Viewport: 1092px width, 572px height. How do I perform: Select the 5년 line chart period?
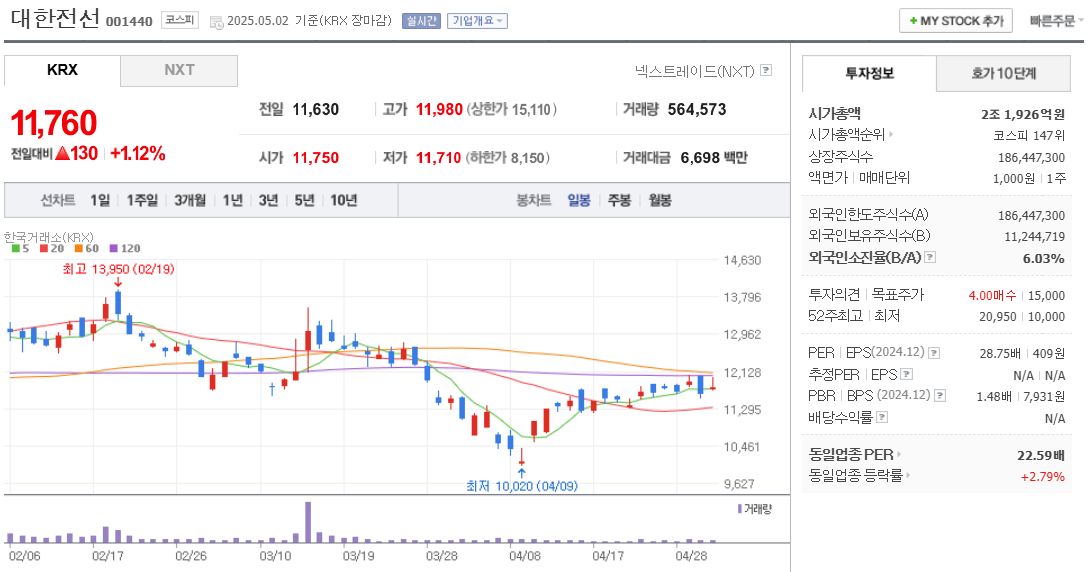click(304, 201)
